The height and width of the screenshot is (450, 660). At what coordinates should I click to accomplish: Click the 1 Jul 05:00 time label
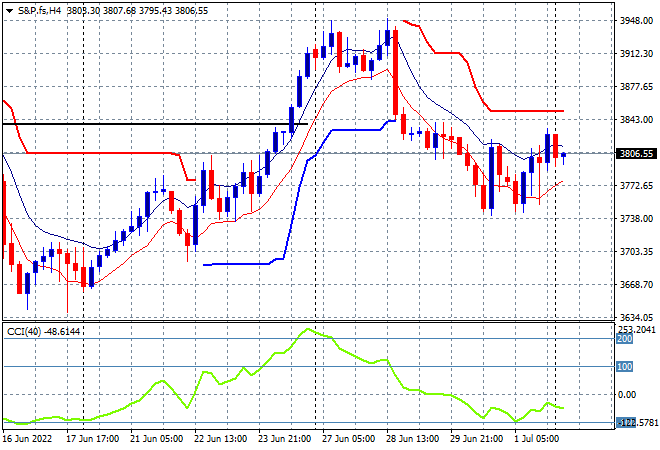537,439
